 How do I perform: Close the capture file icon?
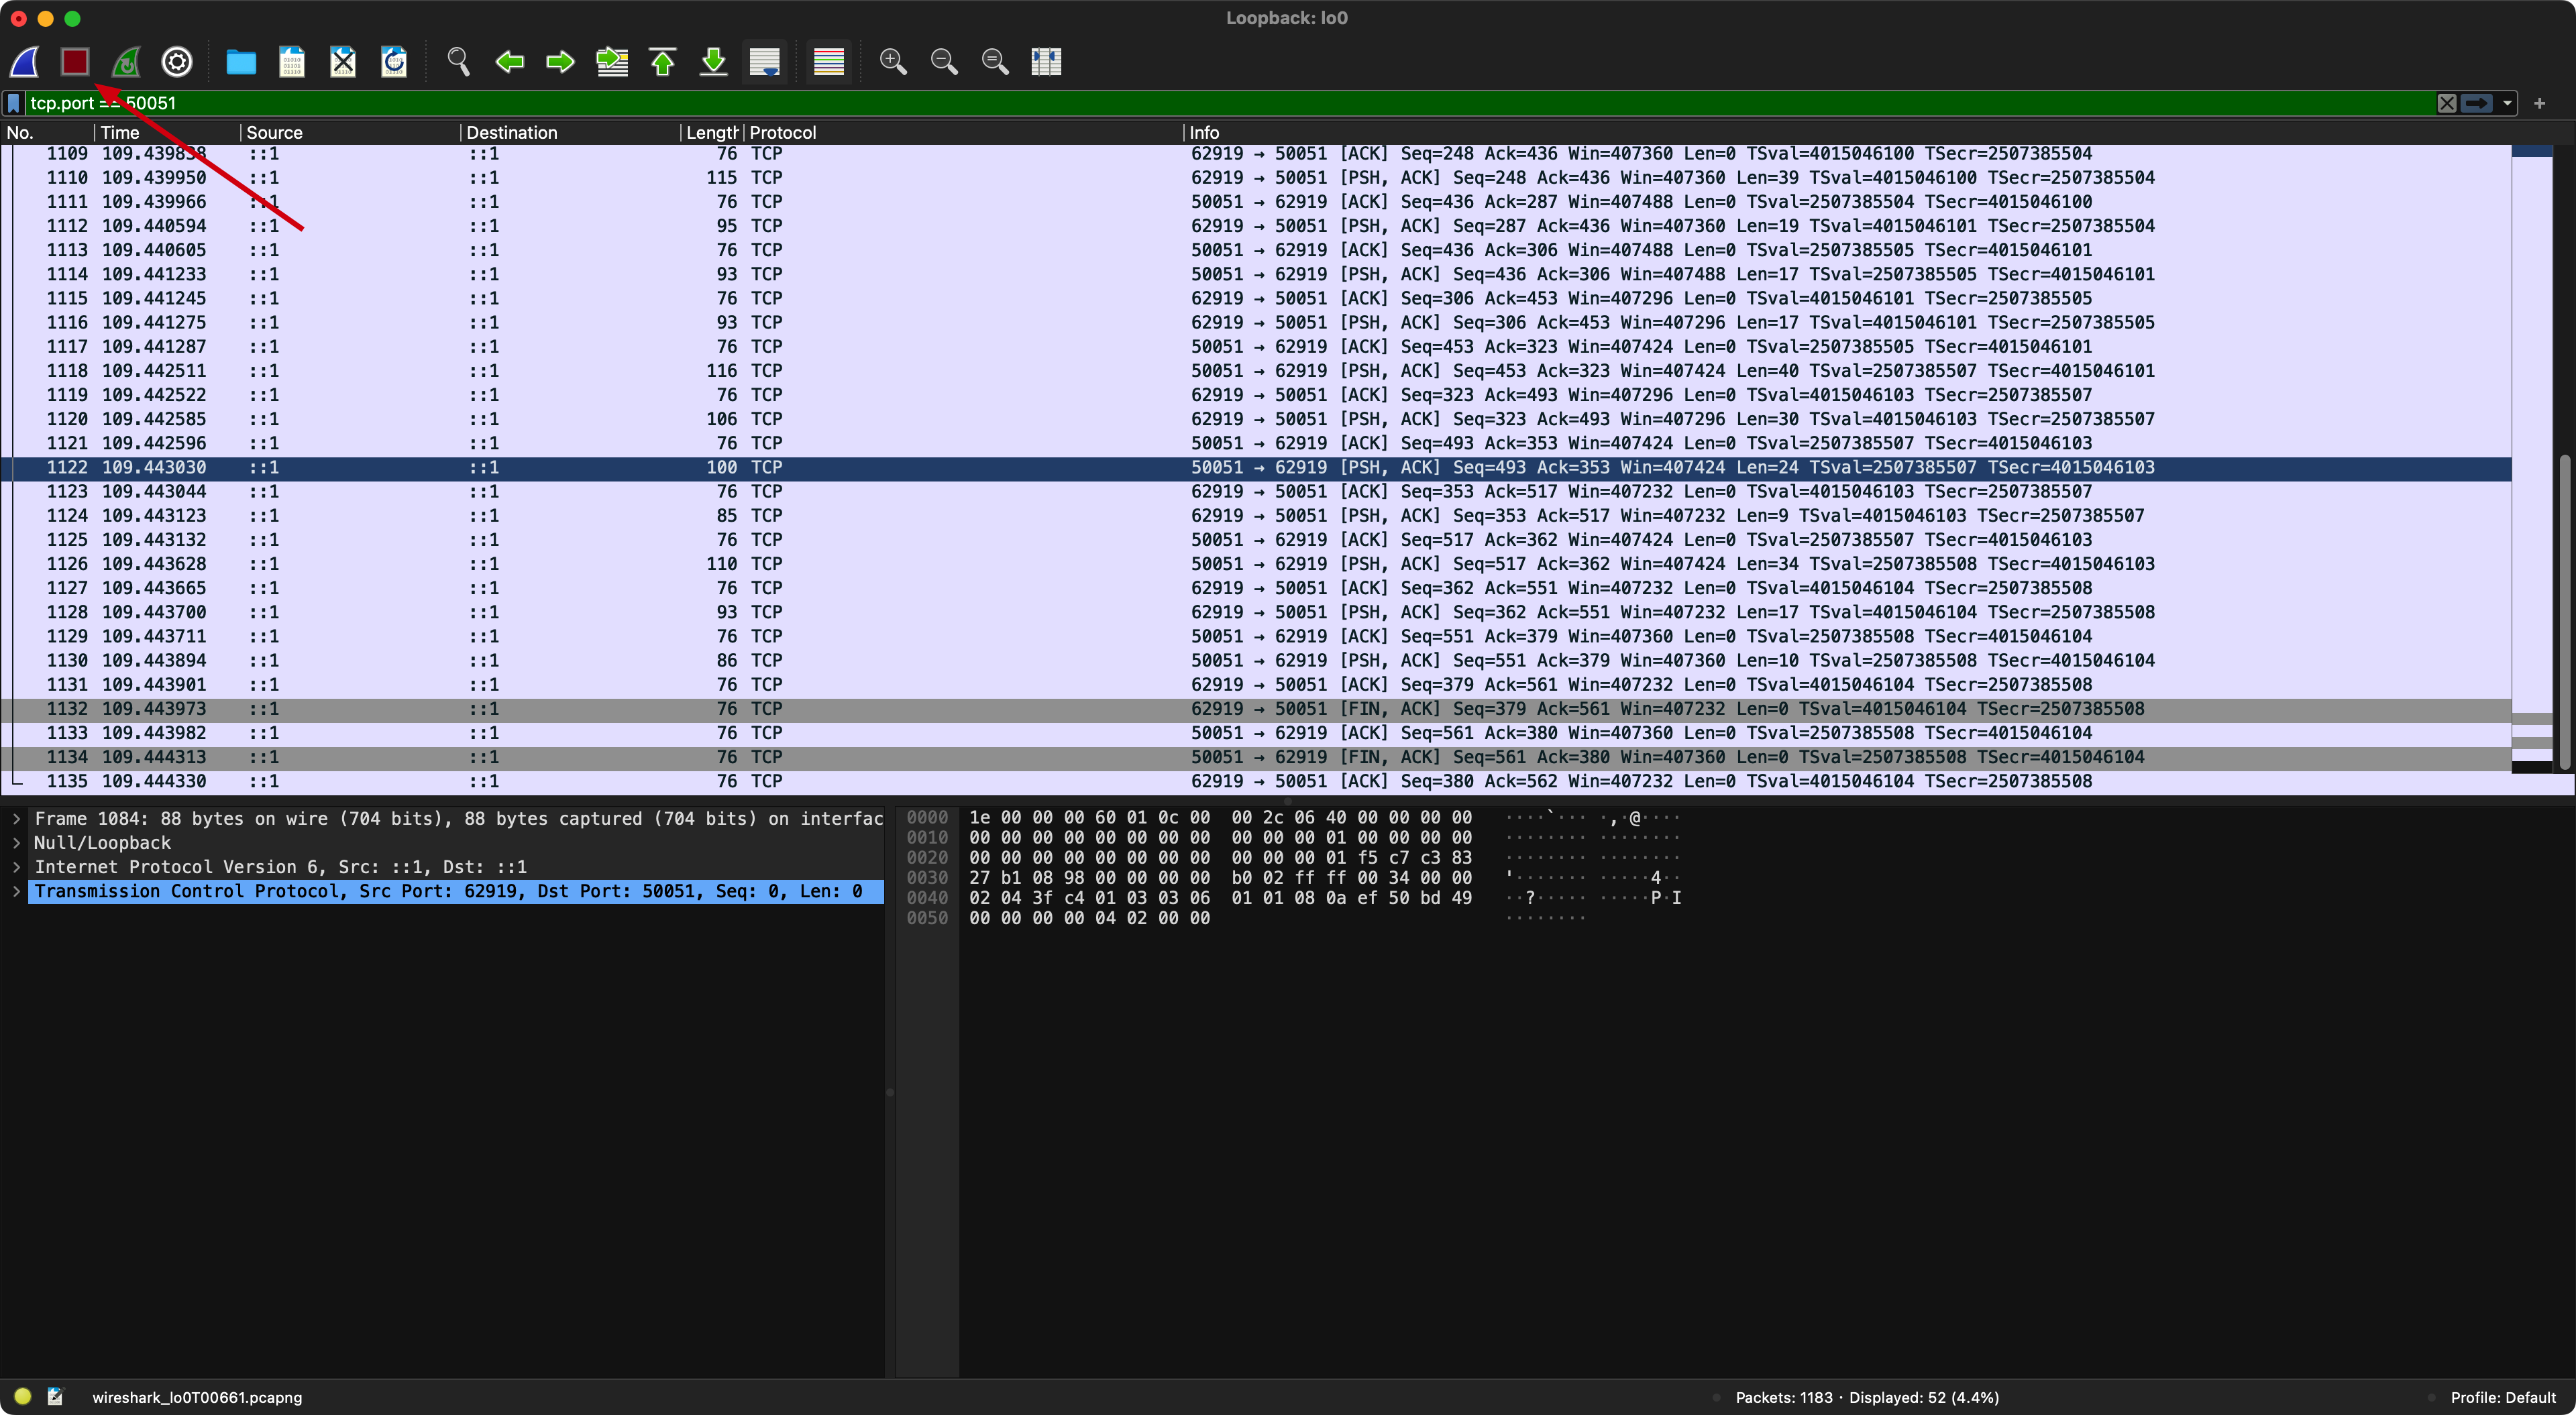pos(343,62)
